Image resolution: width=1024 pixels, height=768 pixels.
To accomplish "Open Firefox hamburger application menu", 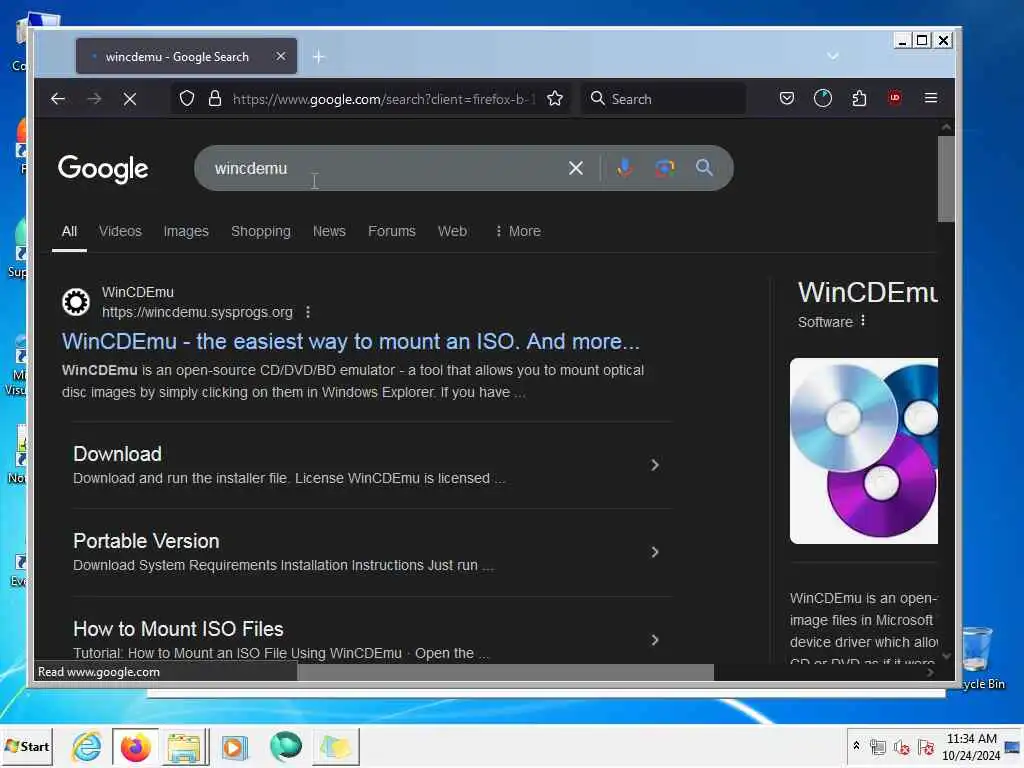I will (931, 98).
